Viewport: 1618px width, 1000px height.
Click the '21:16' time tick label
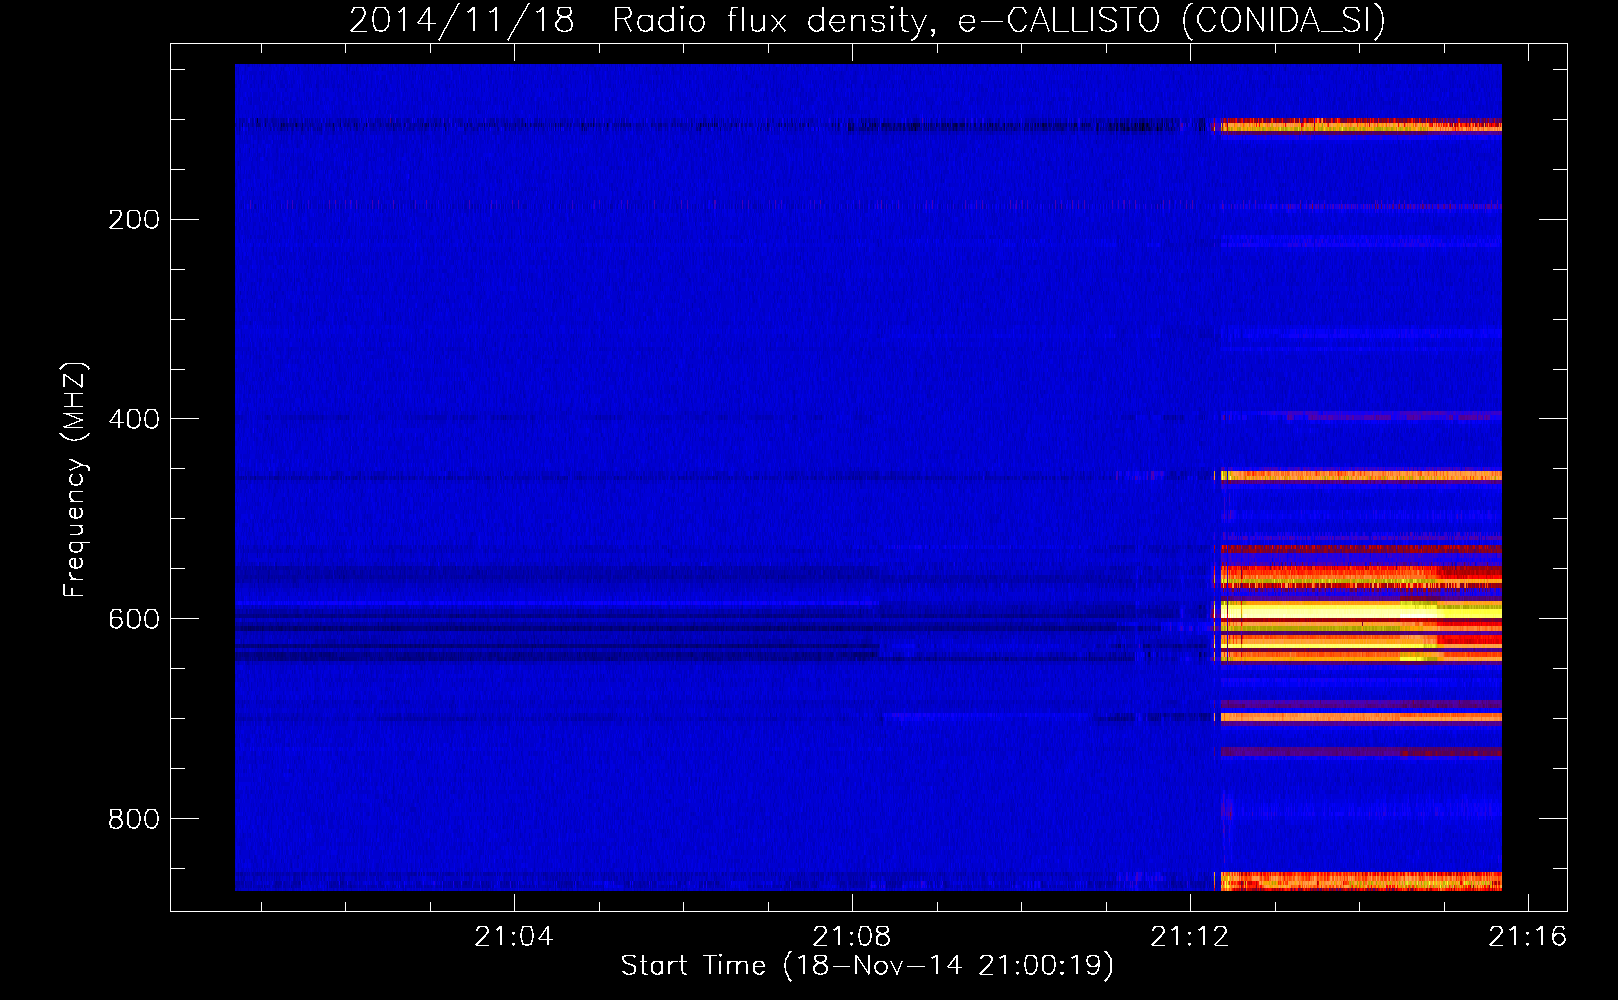[x=1528, y=936]
